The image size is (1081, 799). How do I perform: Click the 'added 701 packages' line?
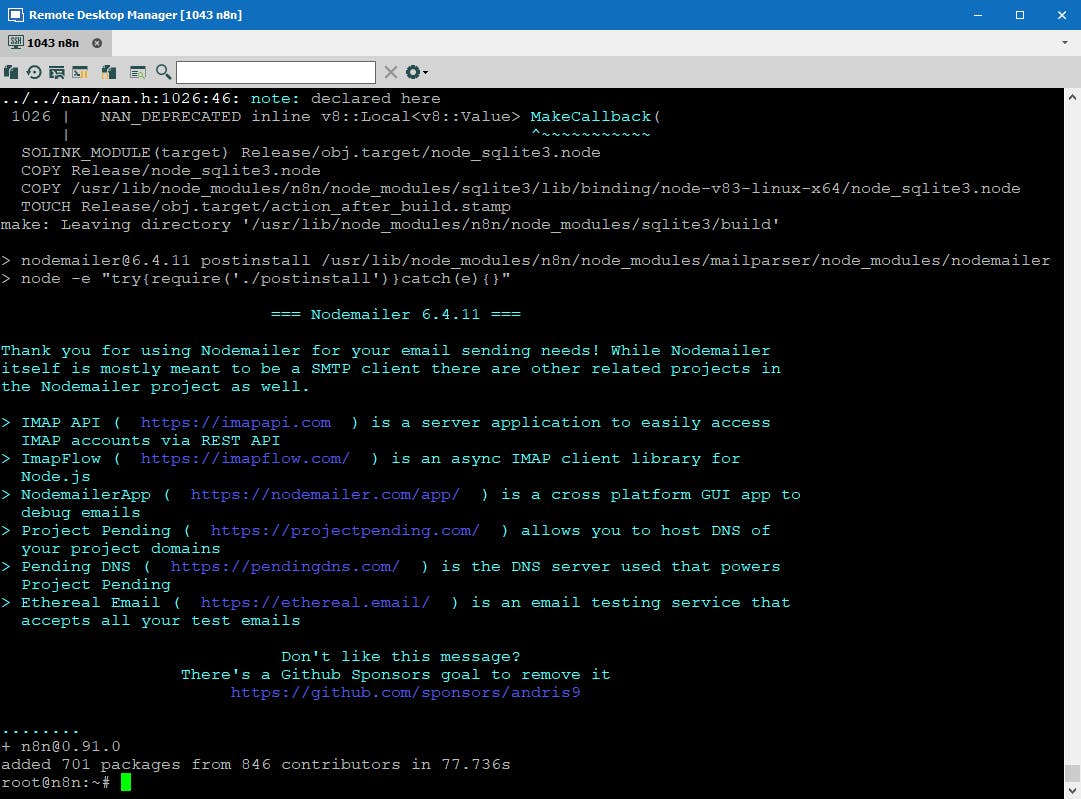256,764
